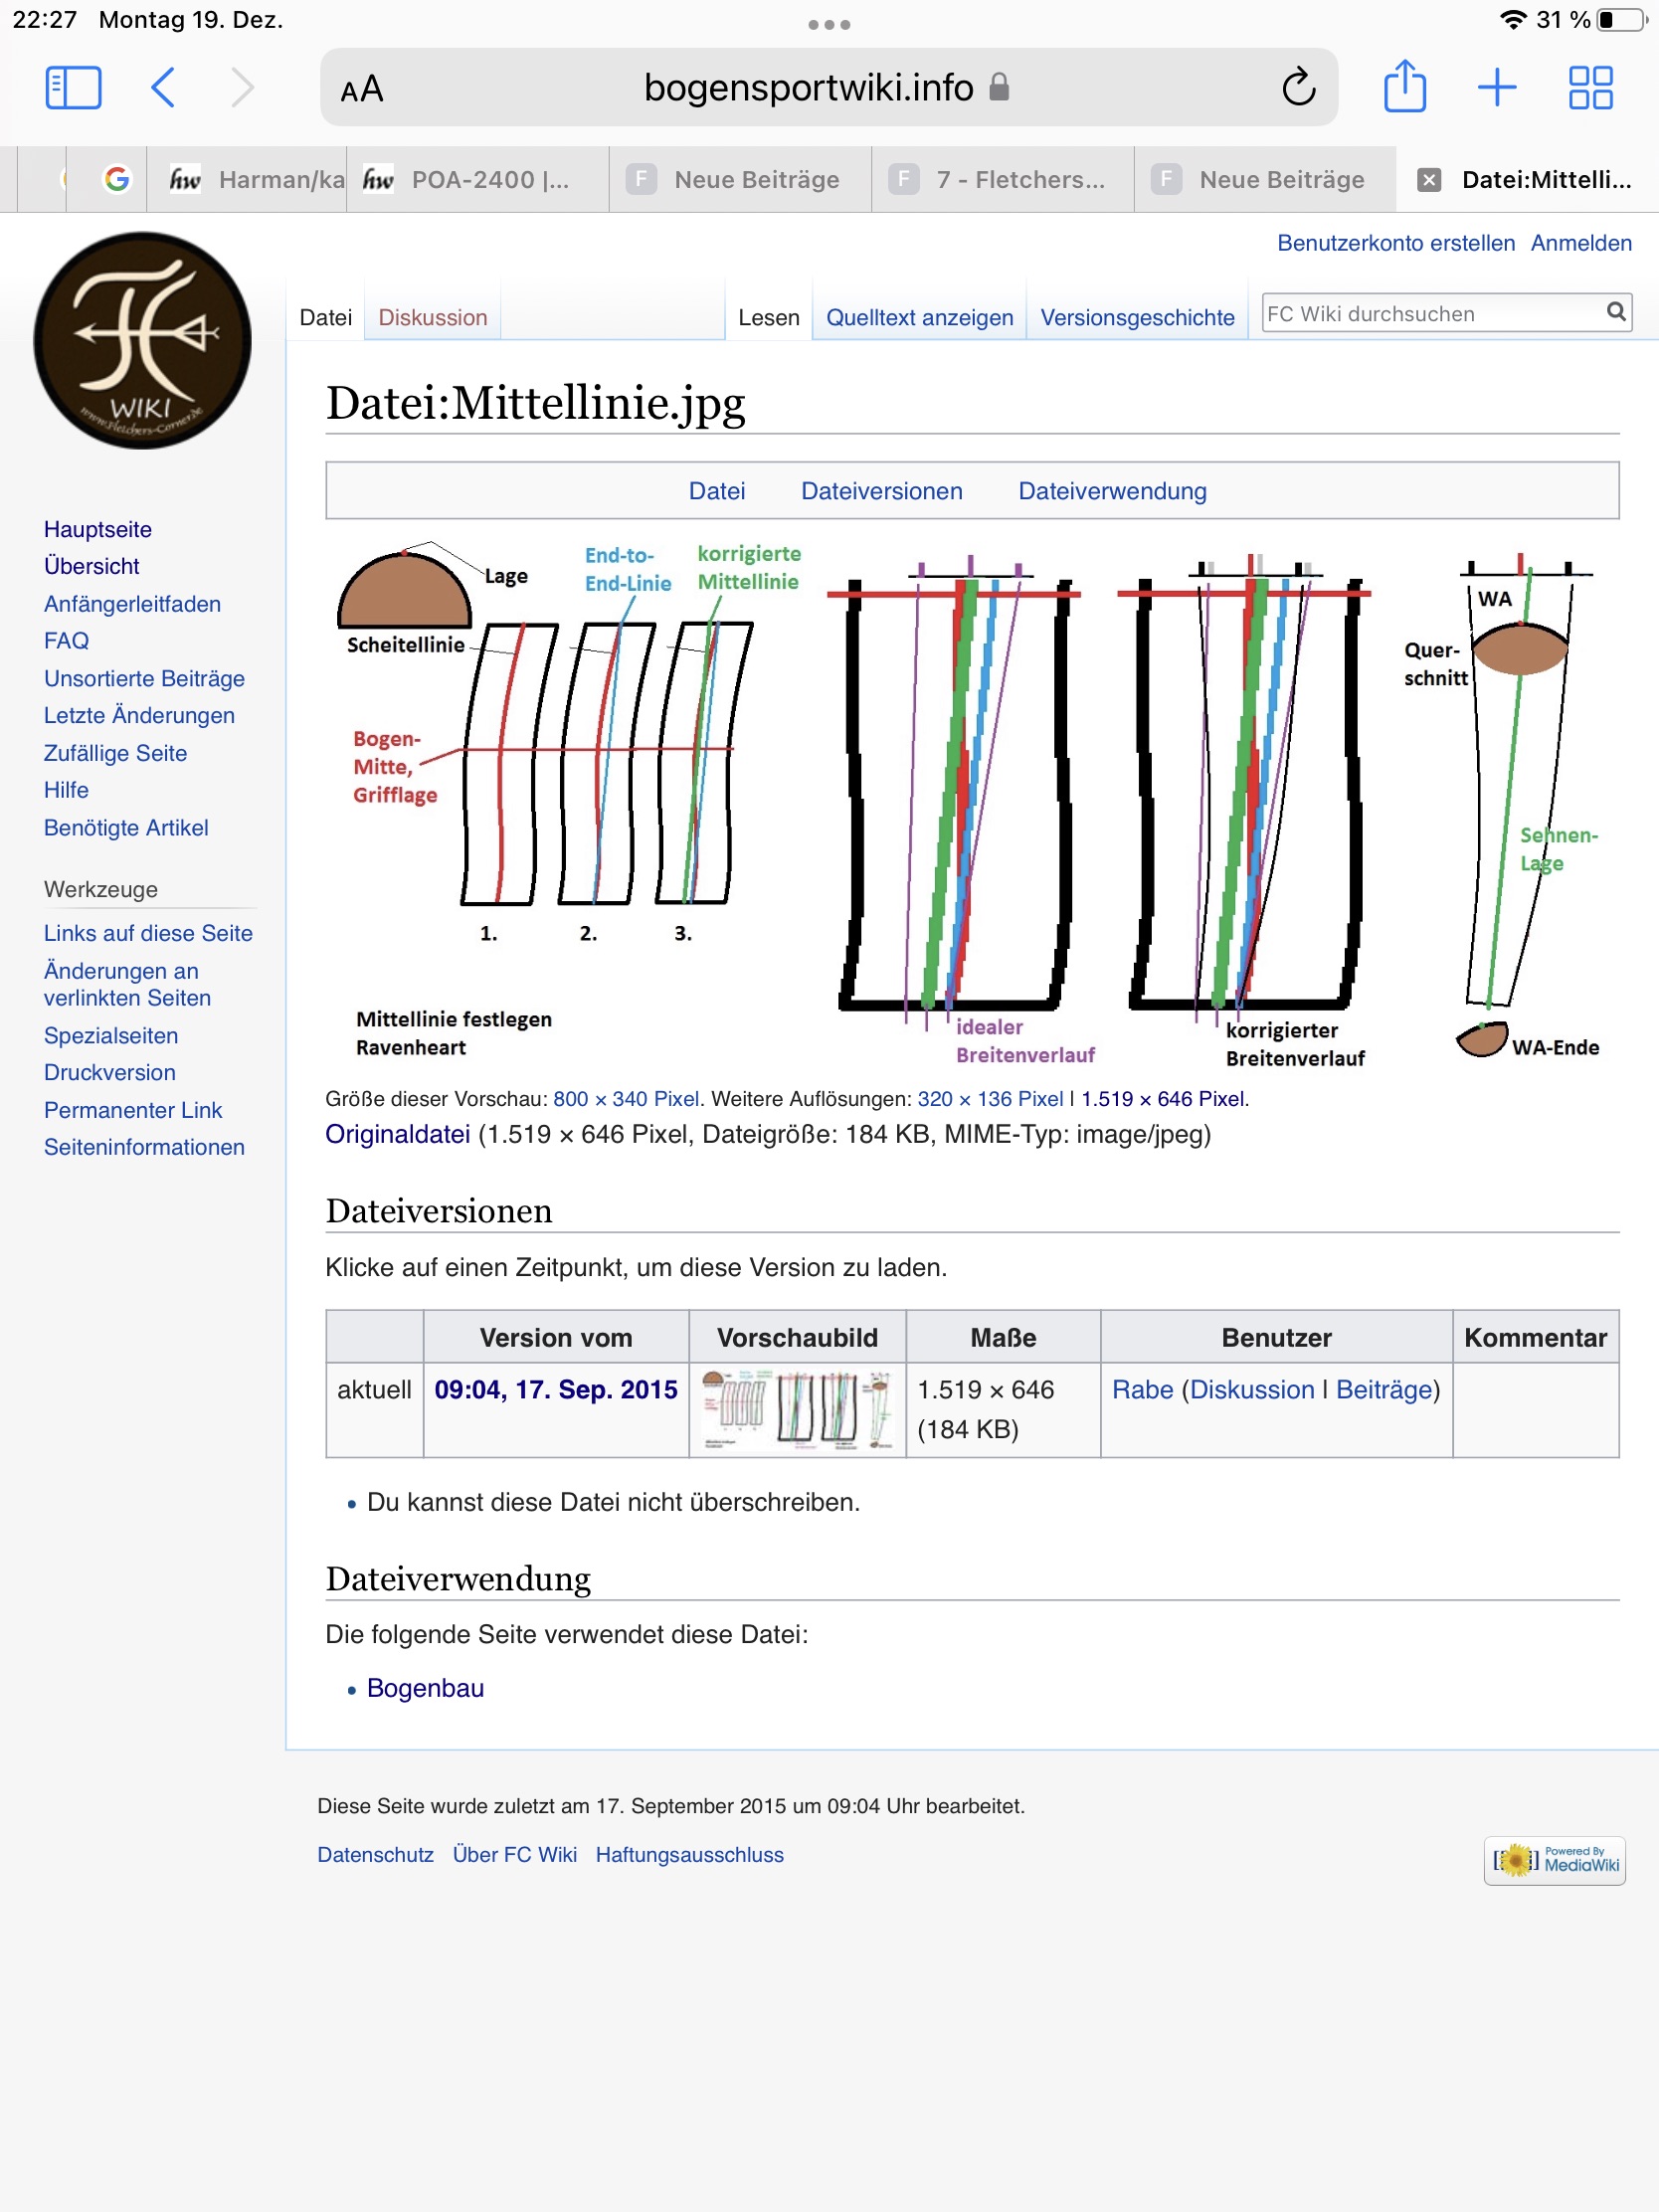Click the search magnifier icon
The width and height of the screenshot is (1659, 2212).
coord(1616,312)
